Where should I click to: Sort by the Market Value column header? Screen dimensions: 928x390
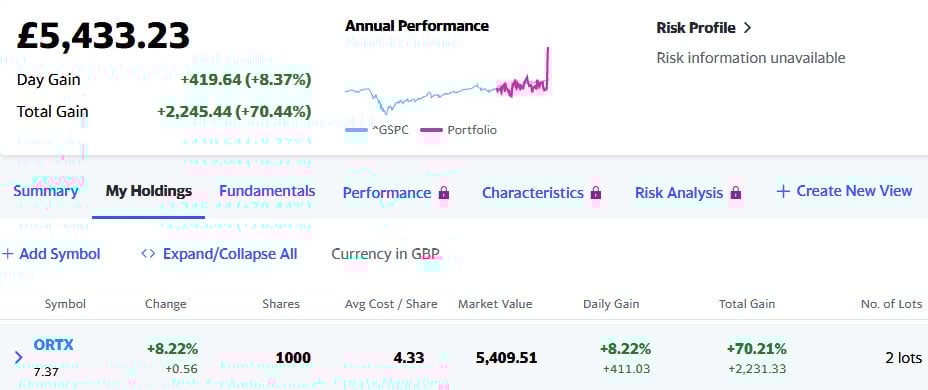point(495,304)
